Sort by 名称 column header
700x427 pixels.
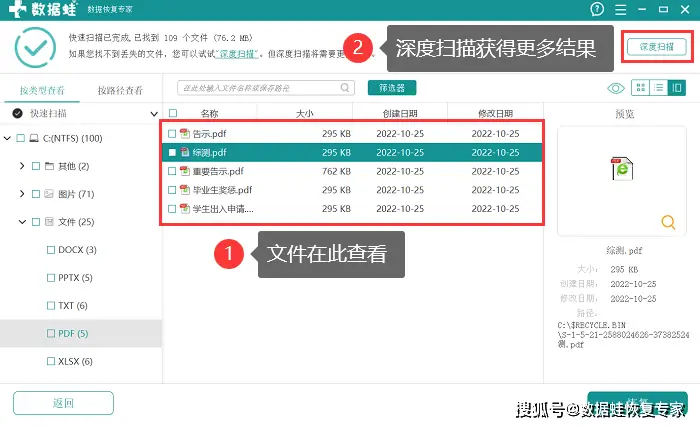point(209,113)
